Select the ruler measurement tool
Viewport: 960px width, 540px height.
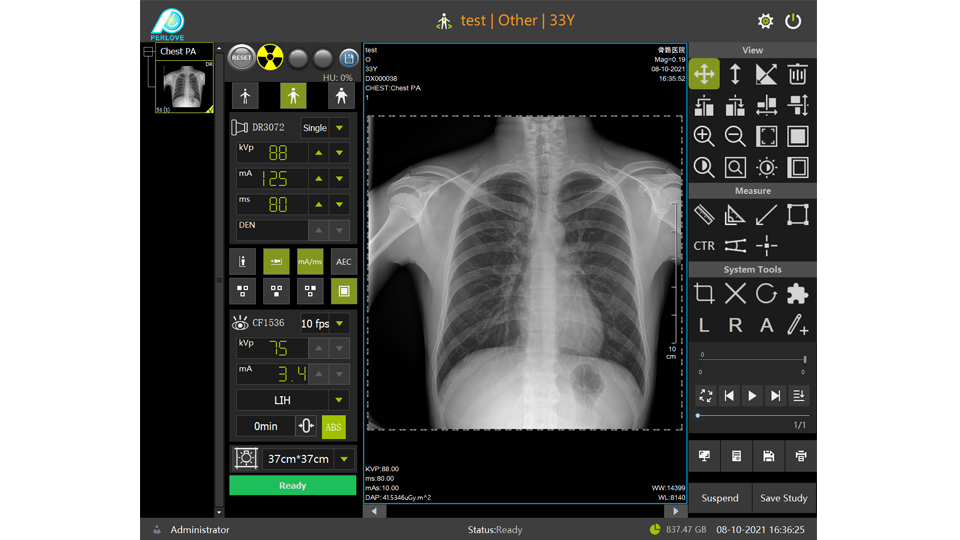tap(704, 214)
